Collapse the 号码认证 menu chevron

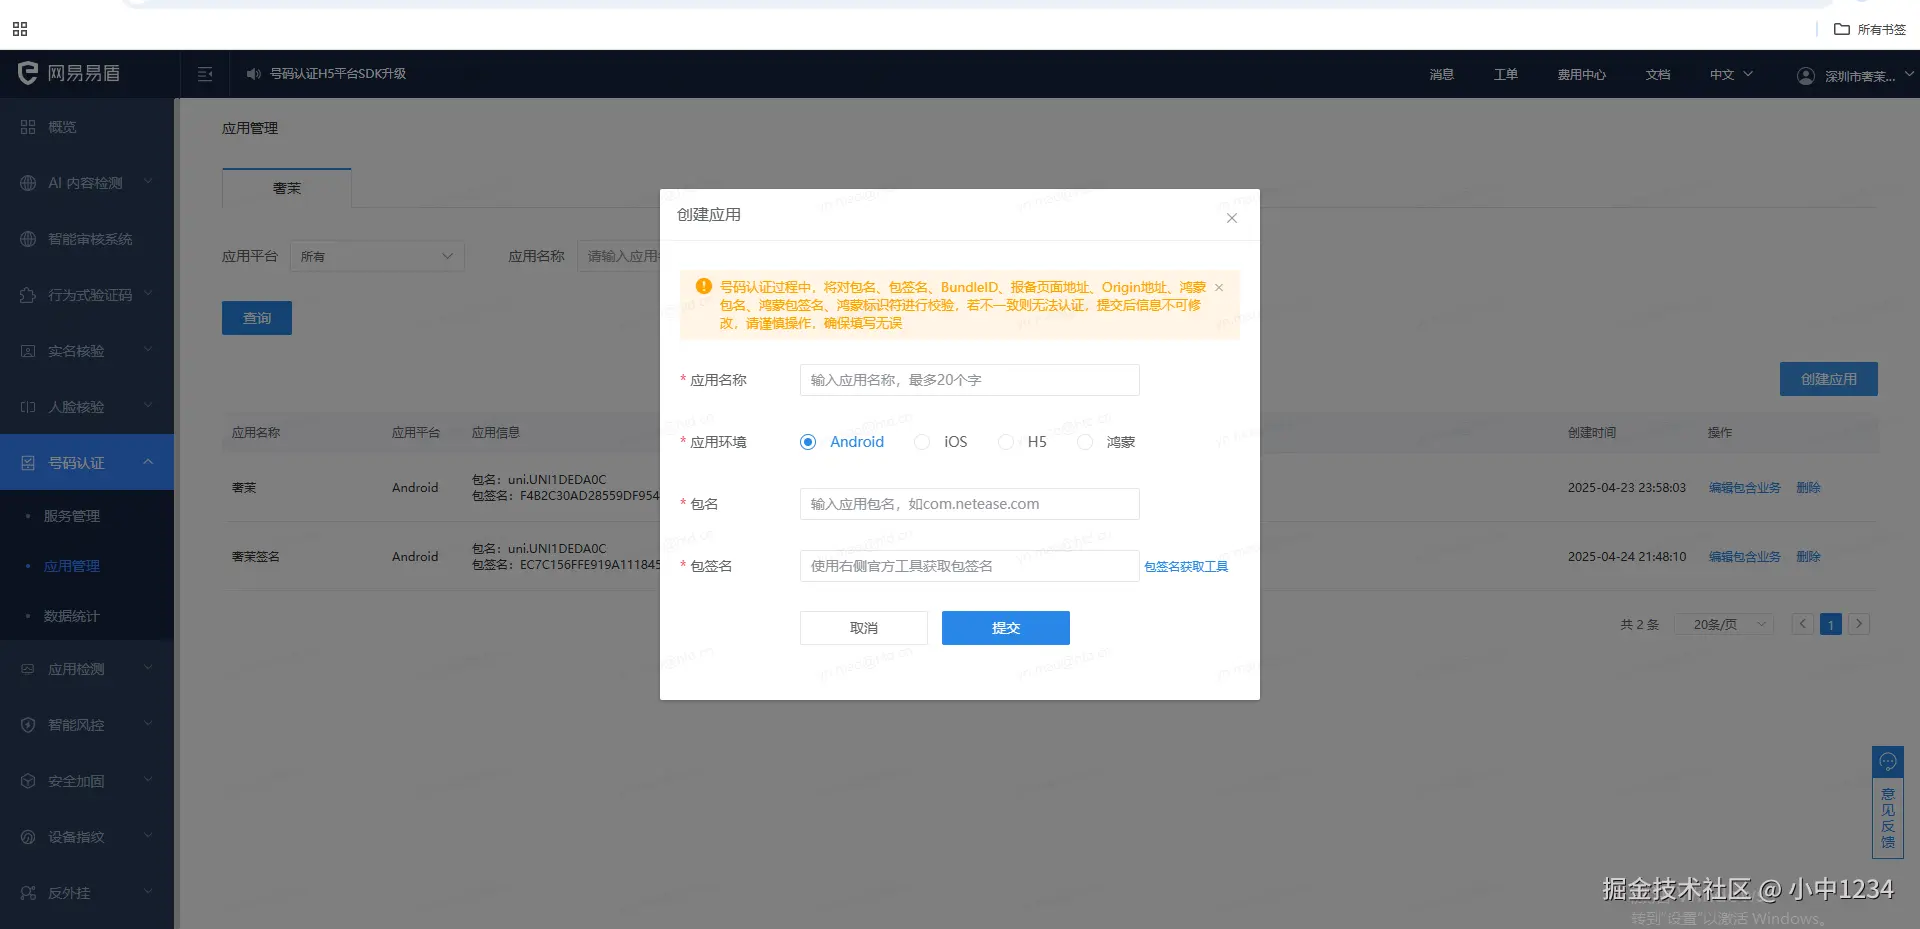148,462
